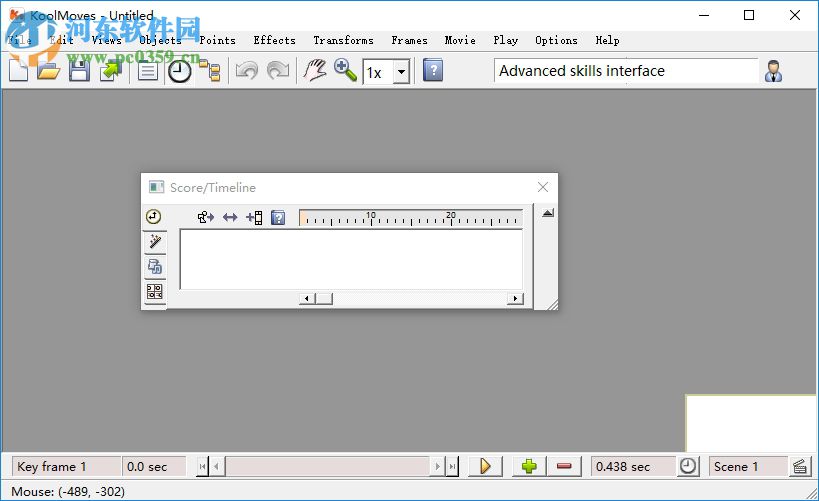Click the Advanced skills interface field
The width and height of the screenshot is (819, 501).
tap(626, 71)
